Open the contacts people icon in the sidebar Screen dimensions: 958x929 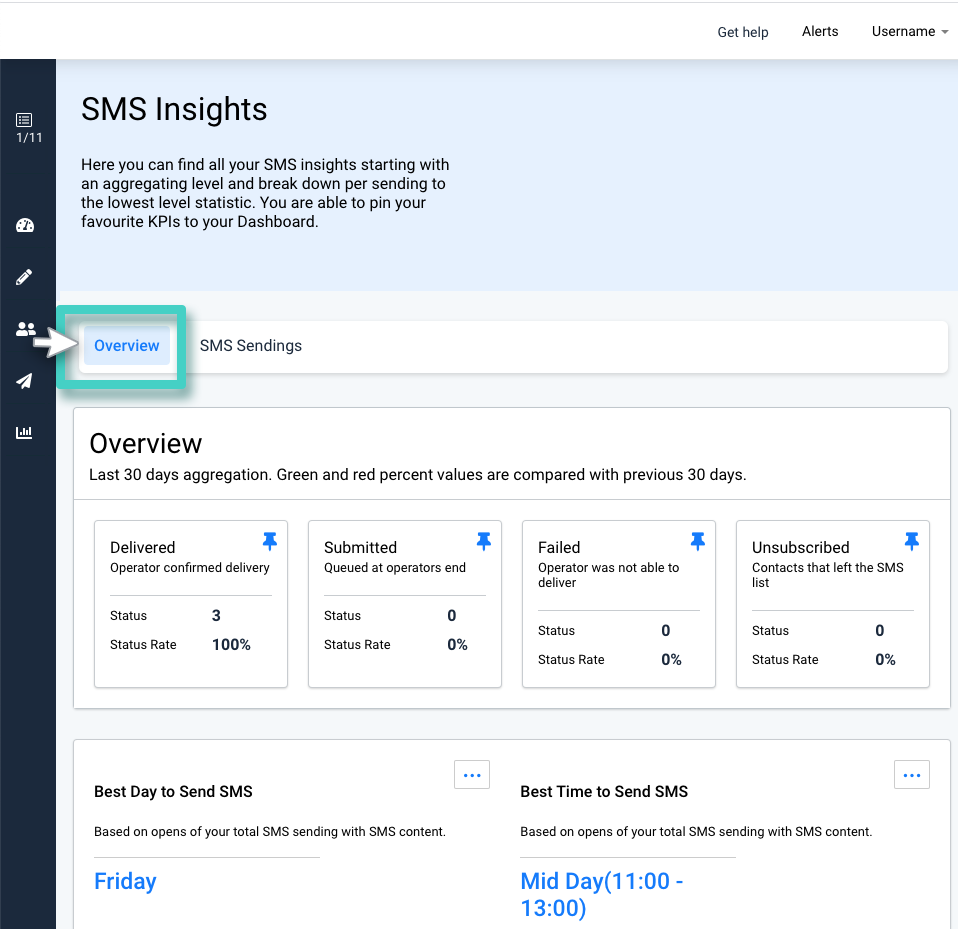click(x=26, y=329)
